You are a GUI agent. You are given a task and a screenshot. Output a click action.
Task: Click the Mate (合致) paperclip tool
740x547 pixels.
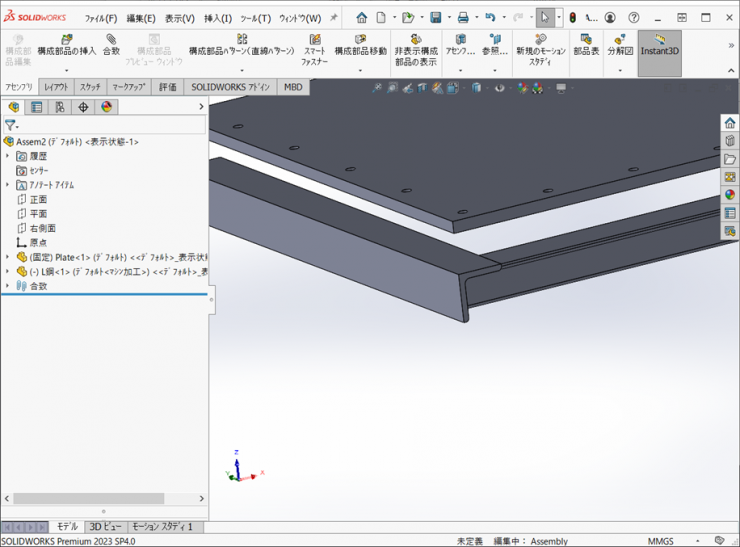[111, 39]
